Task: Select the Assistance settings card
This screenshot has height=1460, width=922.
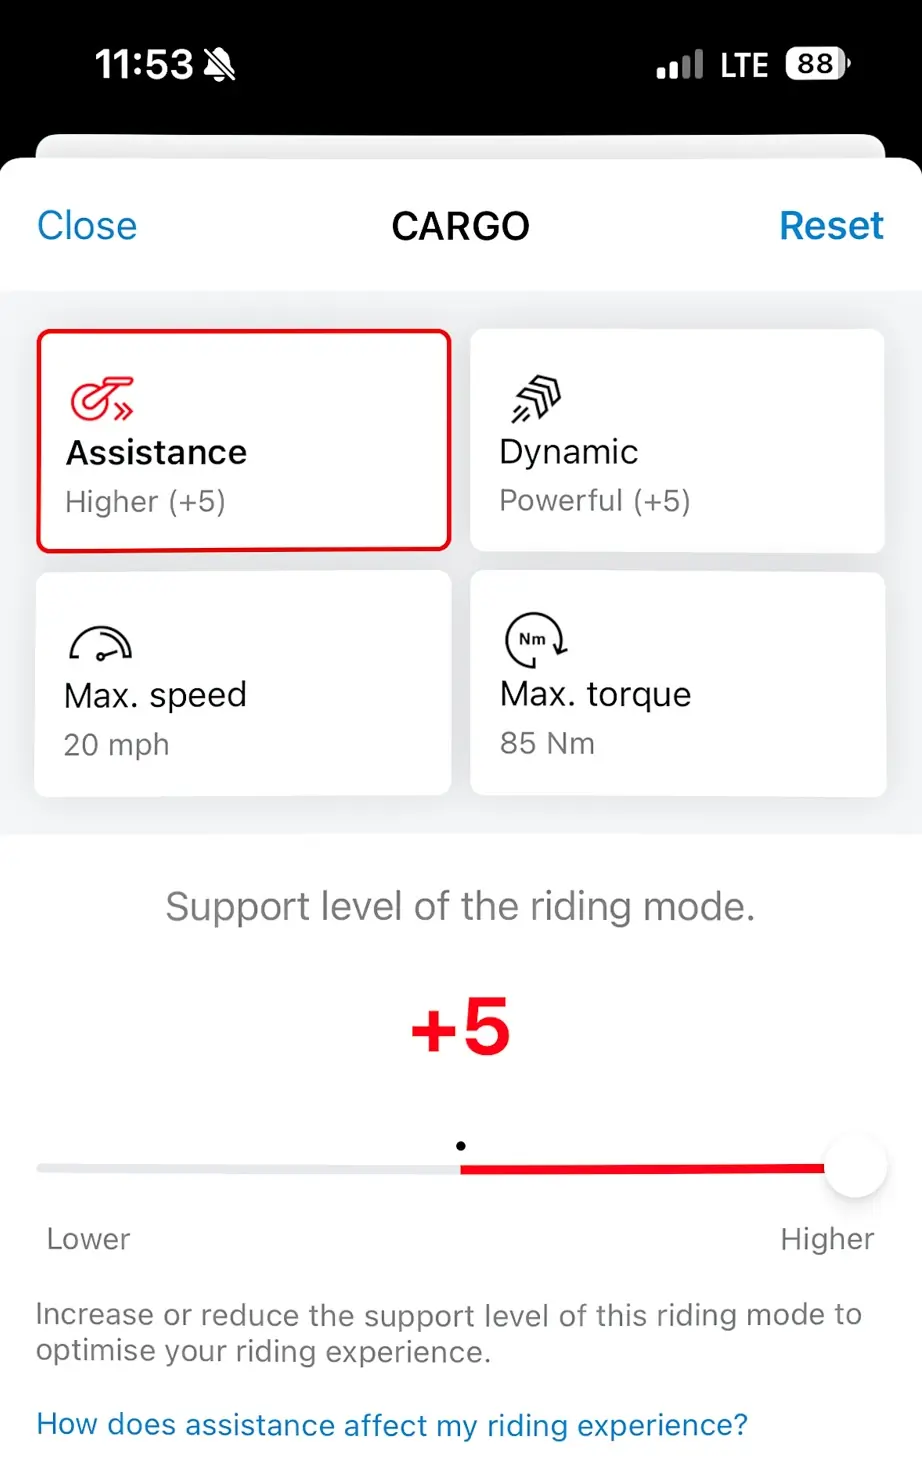Action: (x=243, y=441)
